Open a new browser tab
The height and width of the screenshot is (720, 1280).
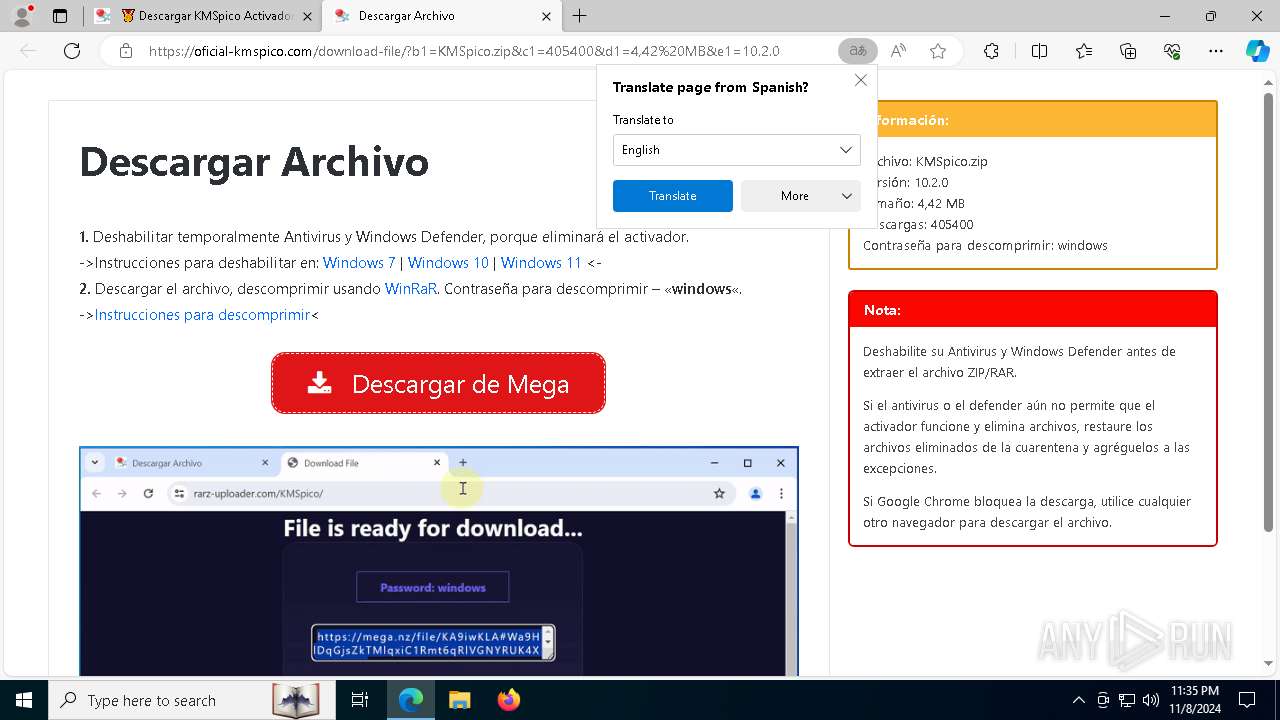pyautogui.click(x=580, y=16)
